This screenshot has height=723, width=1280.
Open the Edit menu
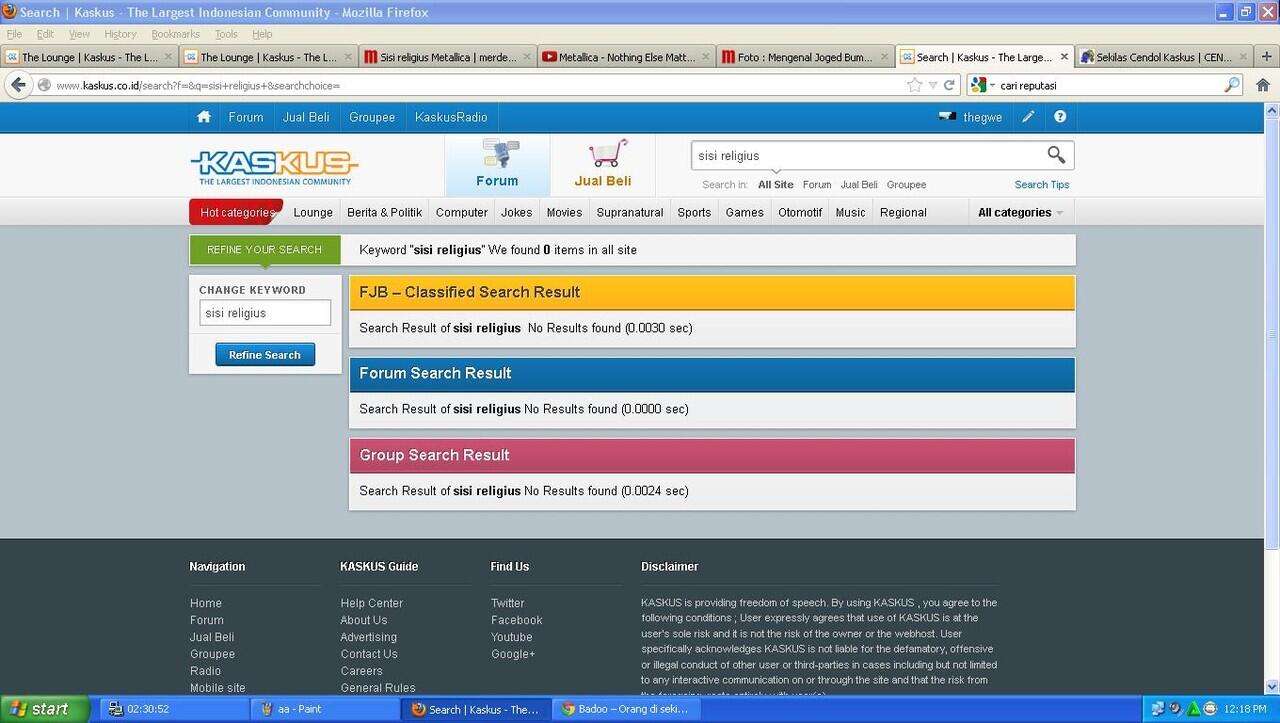coord(45,34)
